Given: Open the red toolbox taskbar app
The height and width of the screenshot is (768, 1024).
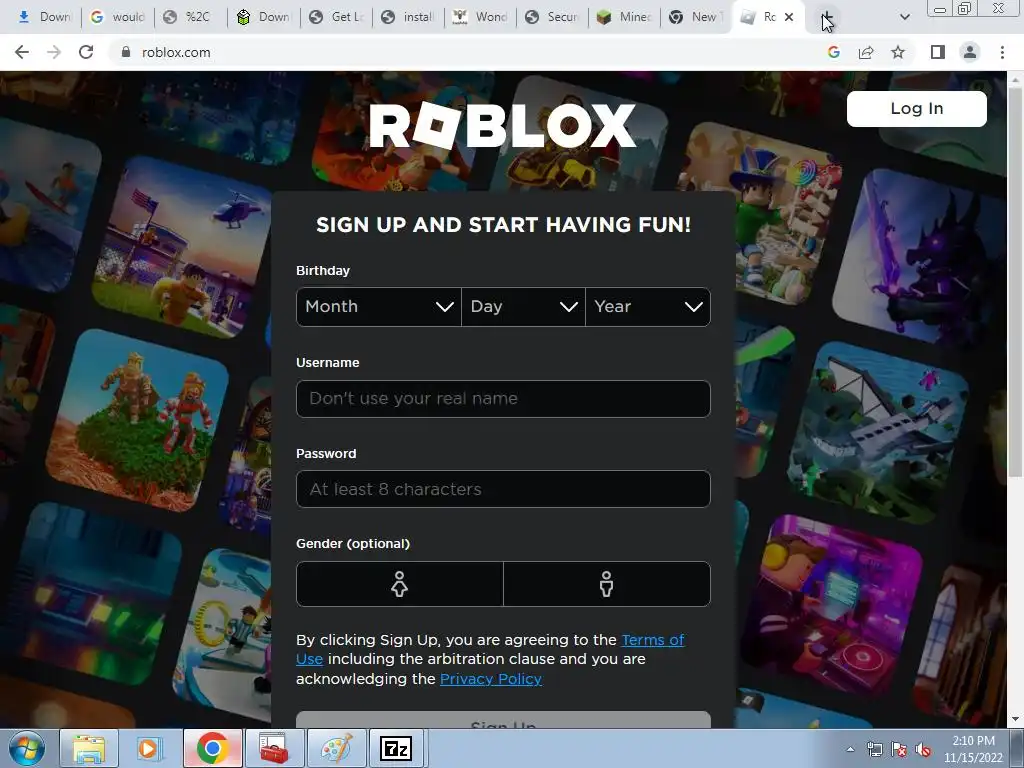Looking at the screenshot, I should click(274, 748).
